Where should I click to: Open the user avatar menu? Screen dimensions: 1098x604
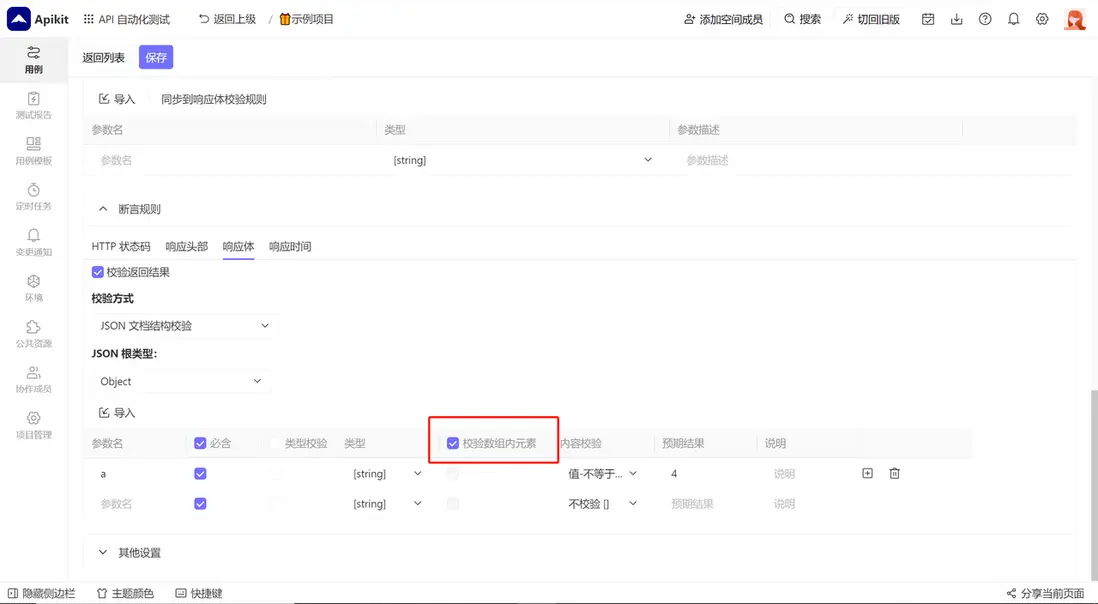click(x=1075, y=20)
